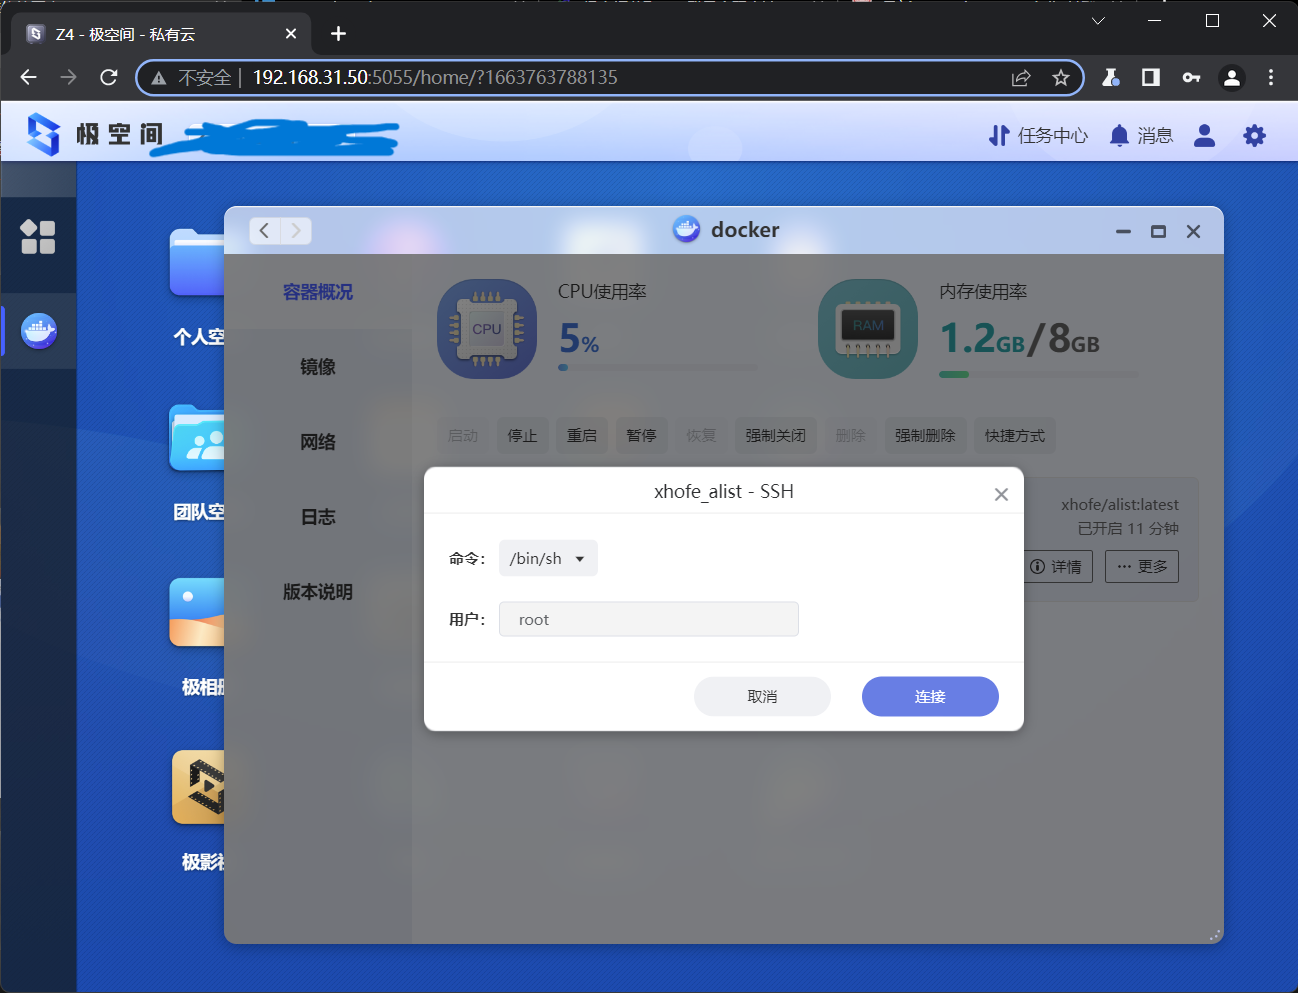Click the RAM memory icon
The height and width of the screenshot is (993, 1298).
click(x=868, y=329)
